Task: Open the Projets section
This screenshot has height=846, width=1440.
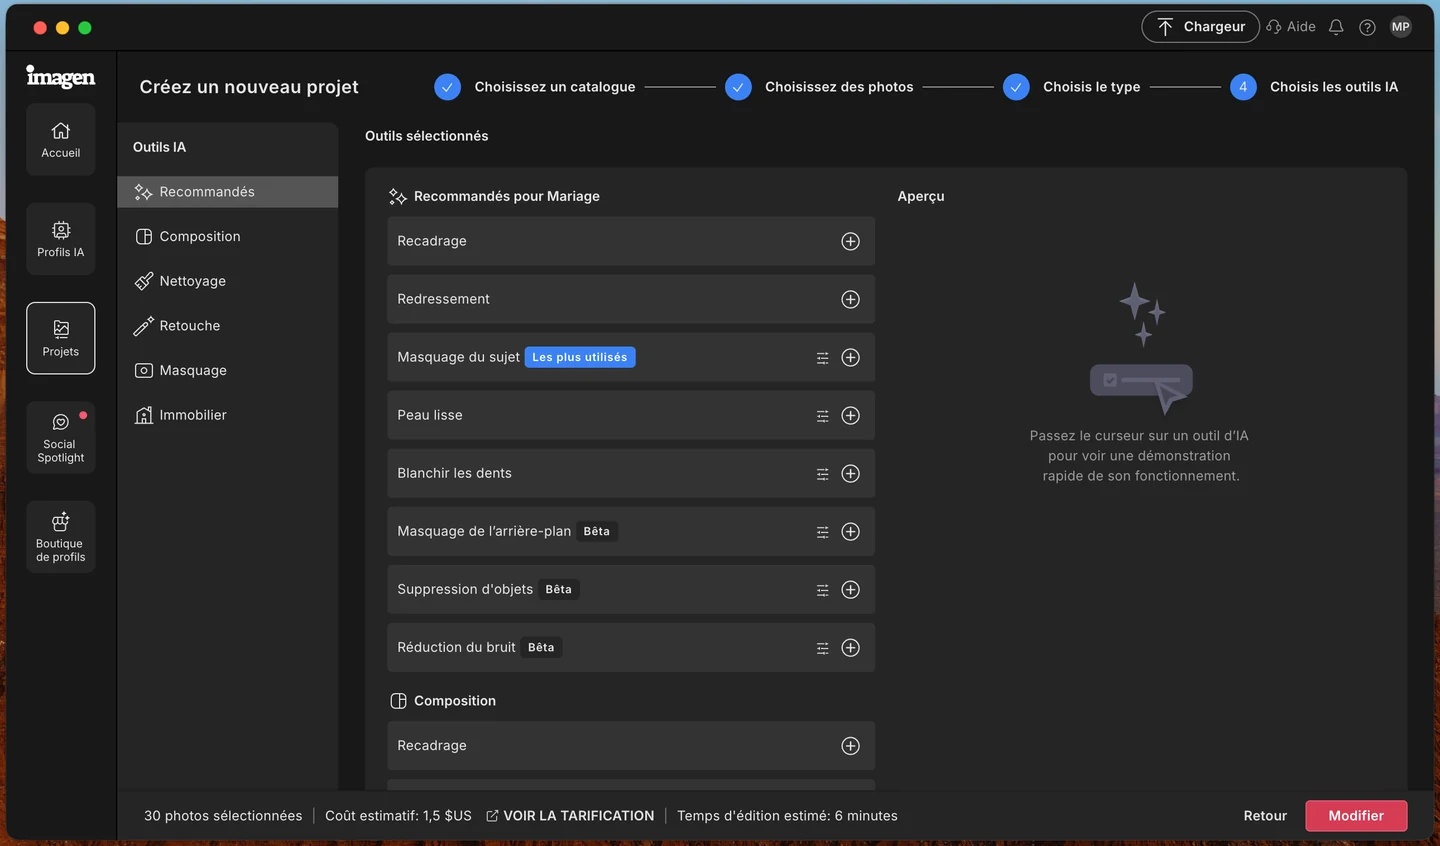Action: (61, 338)
